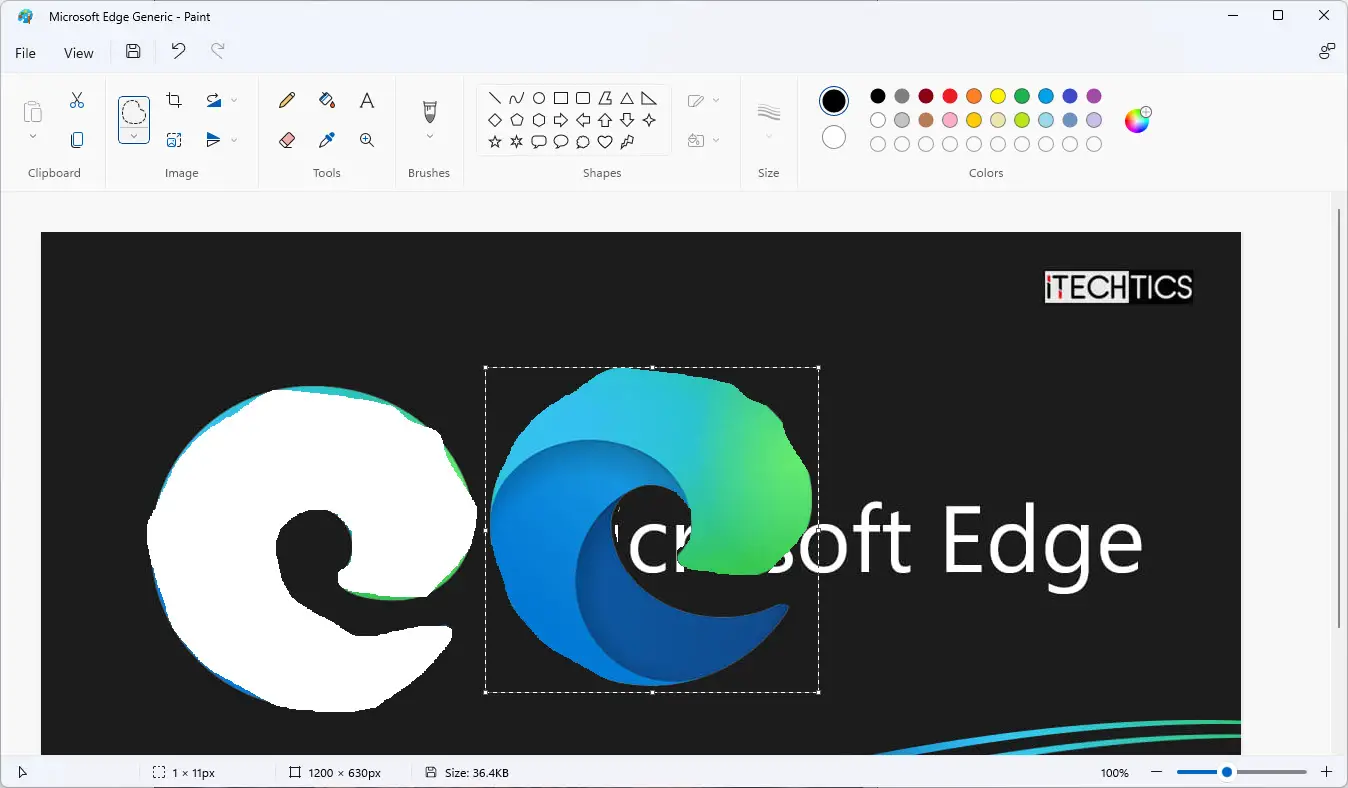Select the Magnifier tool
Viewport: 1348px width, 788px height.
point(367,140)
